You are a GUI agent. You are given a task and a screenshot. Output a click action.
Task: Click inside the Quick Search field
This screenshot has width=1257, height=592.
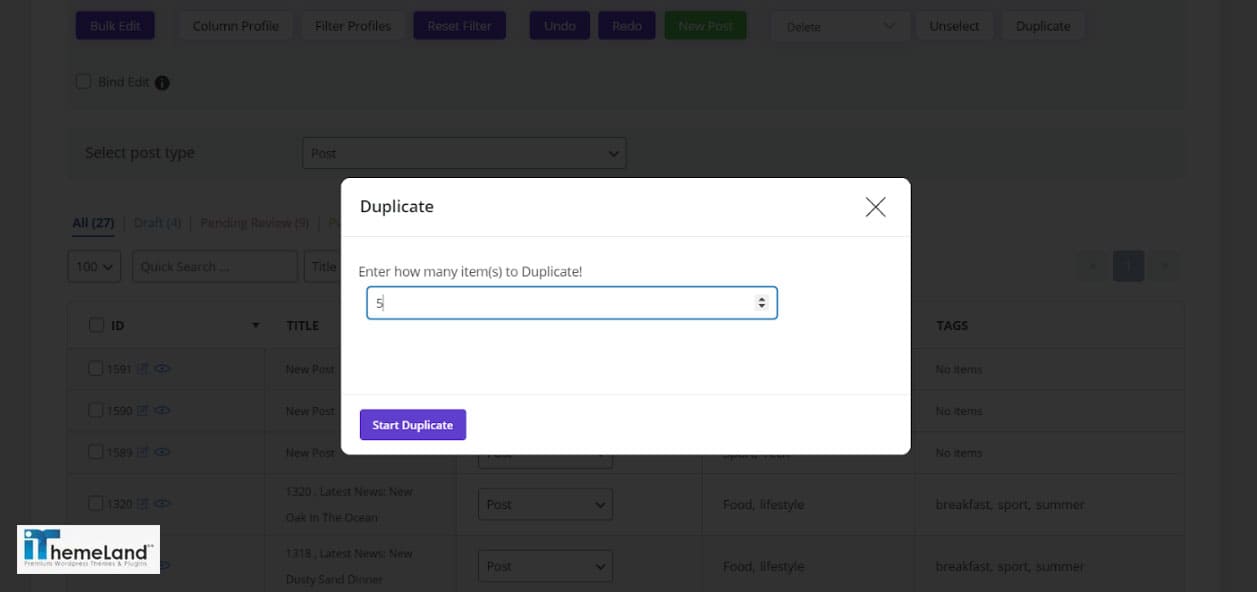tap(214, 266)
